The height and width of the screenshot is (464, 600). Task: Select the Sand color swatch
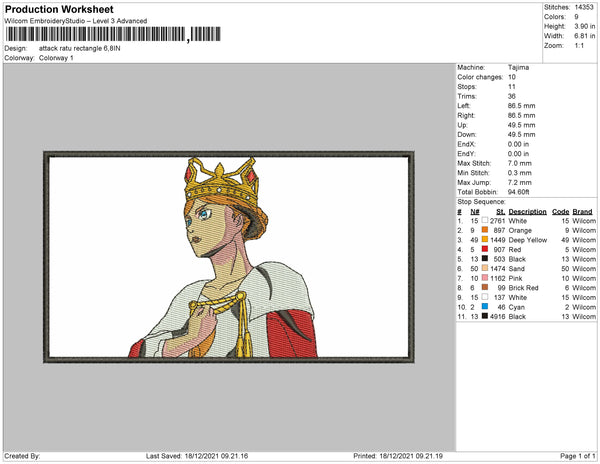pos(485,268)
